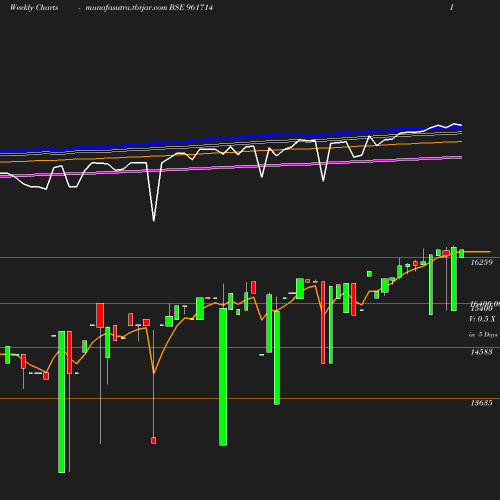Viewport: 500px width, 500px height.
Task: Click the 'BSE 961714' symbol label
Action: pyautogui.click(x=191, y=7)
